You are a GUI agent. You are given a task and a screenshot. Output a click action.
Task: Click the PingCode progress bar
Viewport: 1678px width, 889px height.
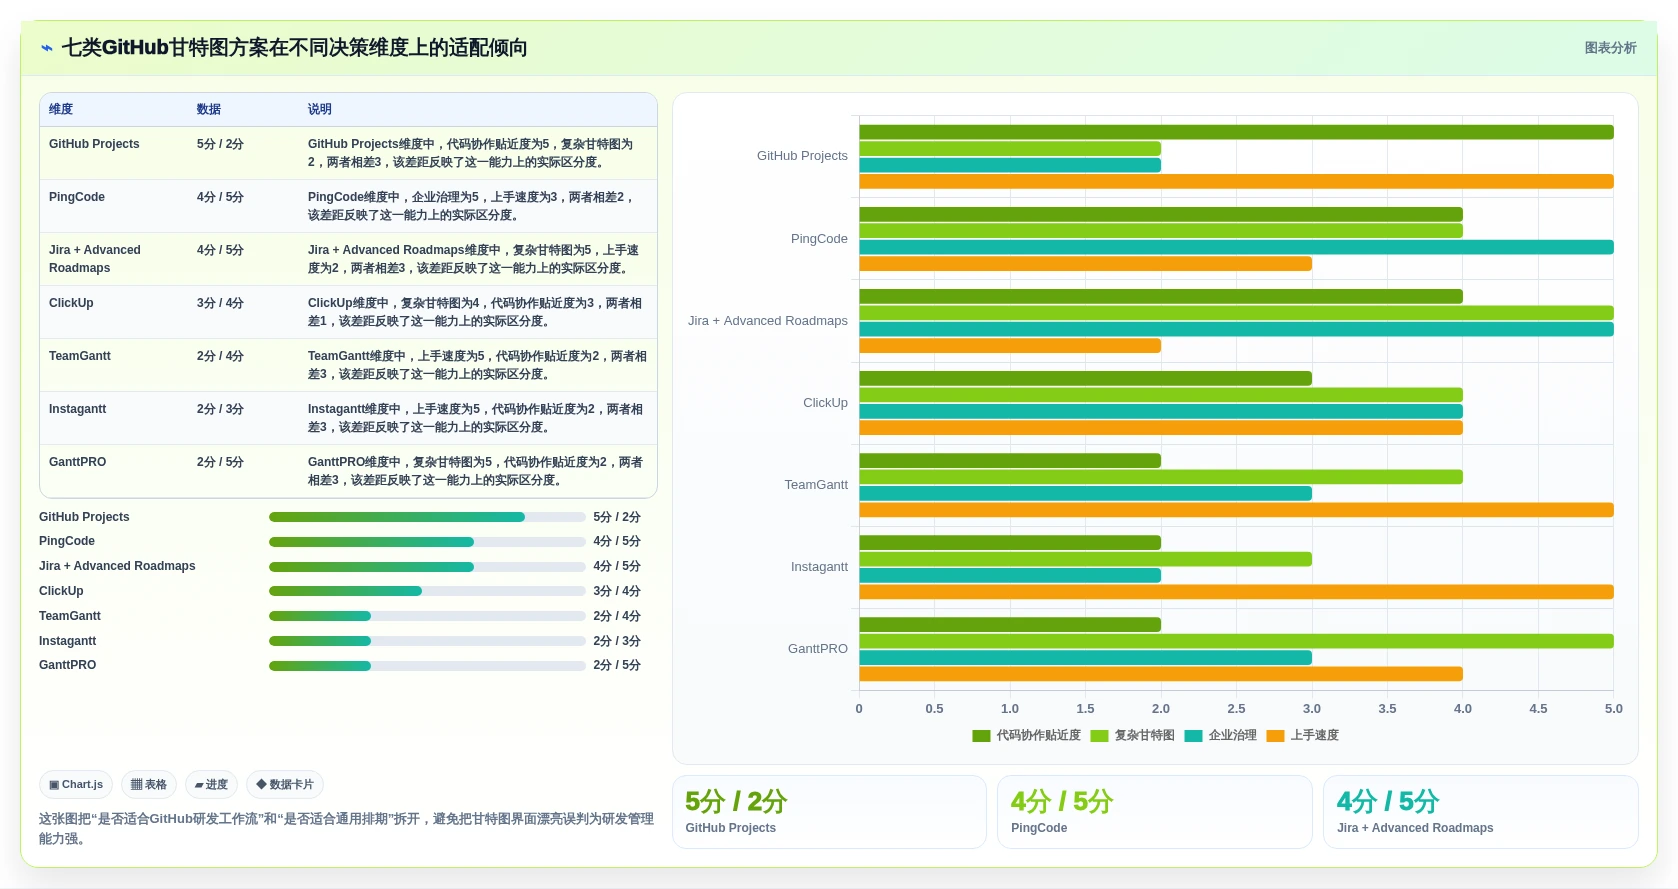[427, 542]
